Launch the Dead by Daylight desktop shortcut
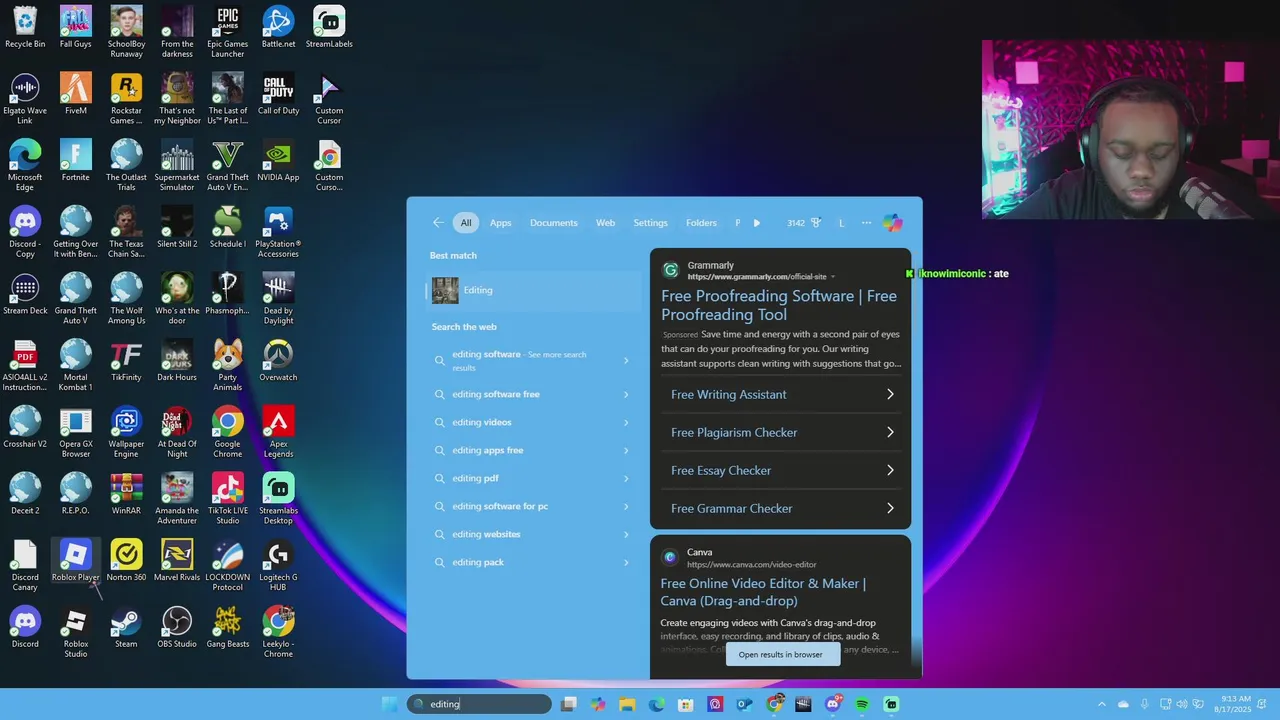This screenshot has height=720, width=1280. pyautogui.click(x=278, y=298)
